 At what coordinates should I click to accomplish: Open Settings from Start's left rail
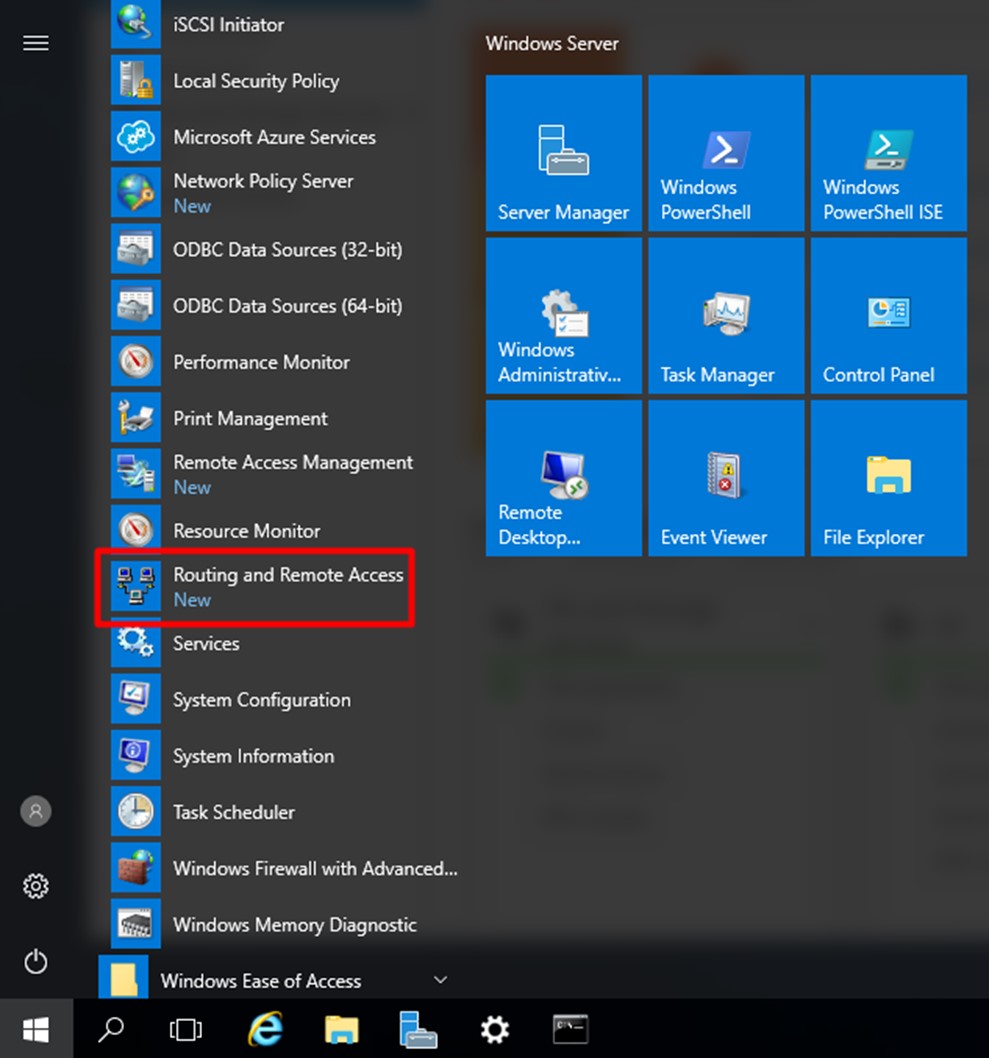click(x=36, y=886)
